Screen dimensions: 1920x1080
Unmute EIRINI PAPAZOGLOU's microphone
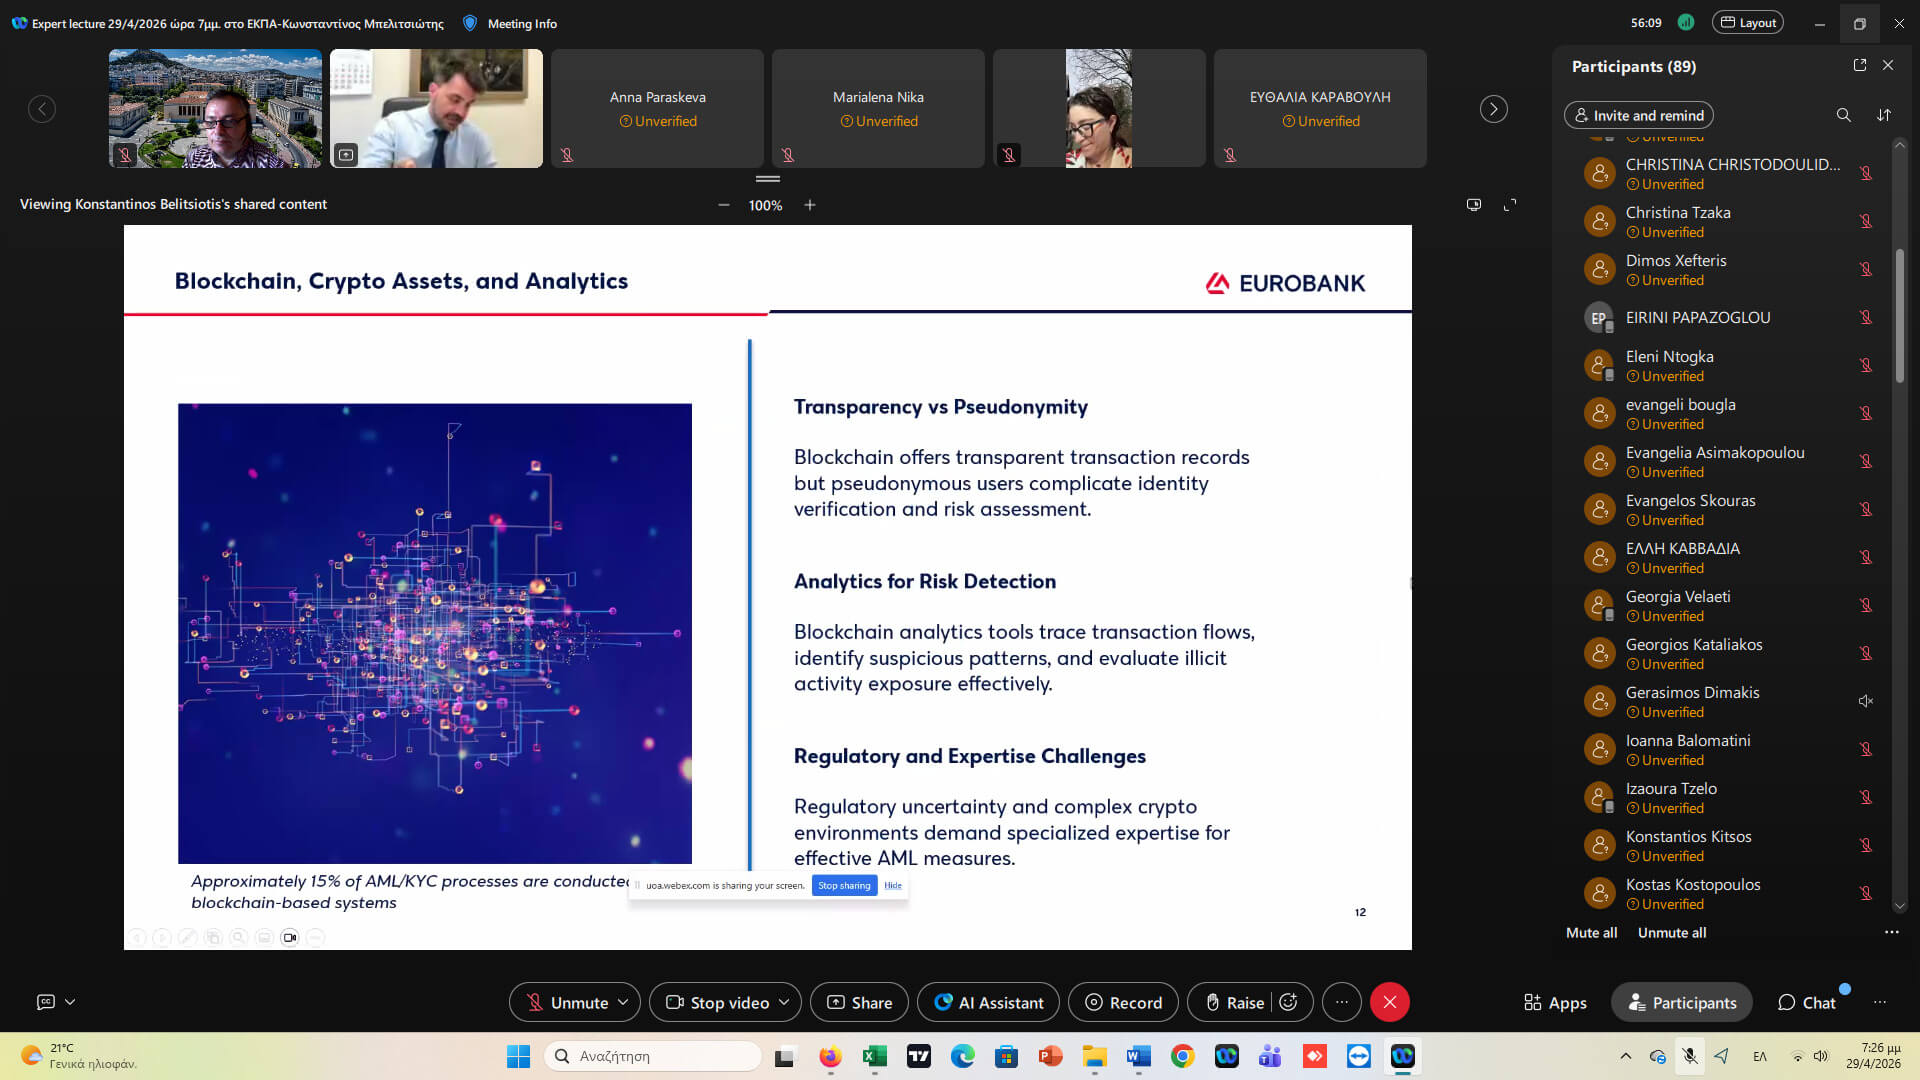[x=1865, y=317]
